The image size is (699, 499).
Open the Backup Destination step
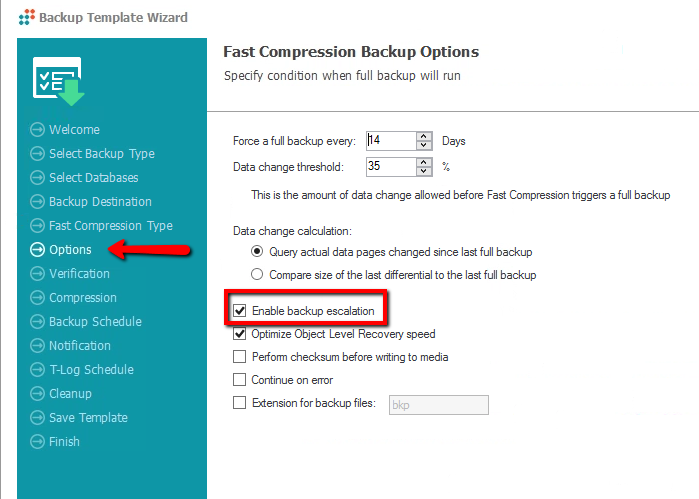click(x=100, y=202)
